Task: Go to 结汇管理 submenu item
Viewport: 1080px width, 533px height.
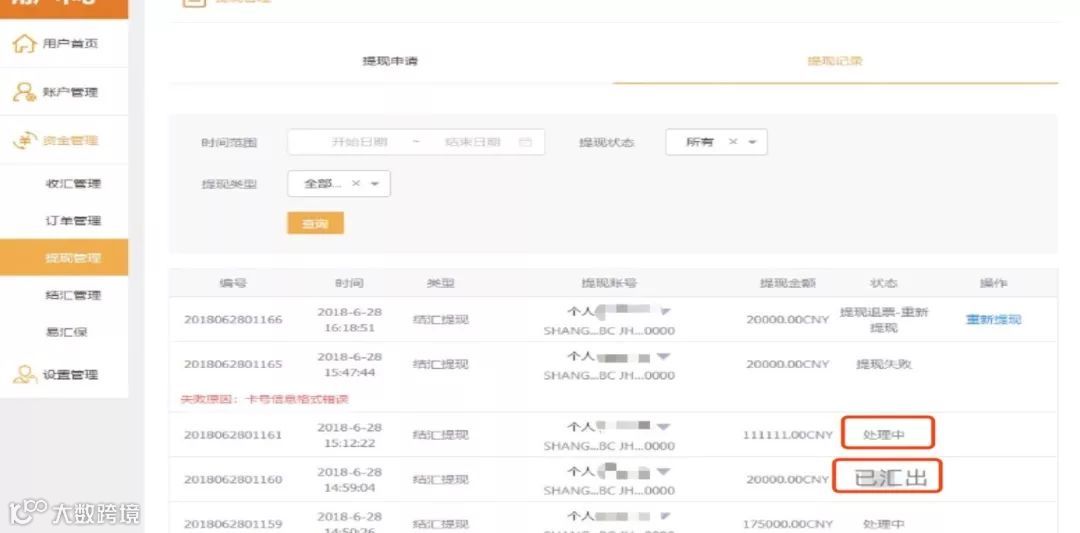Action: point(73,295)
